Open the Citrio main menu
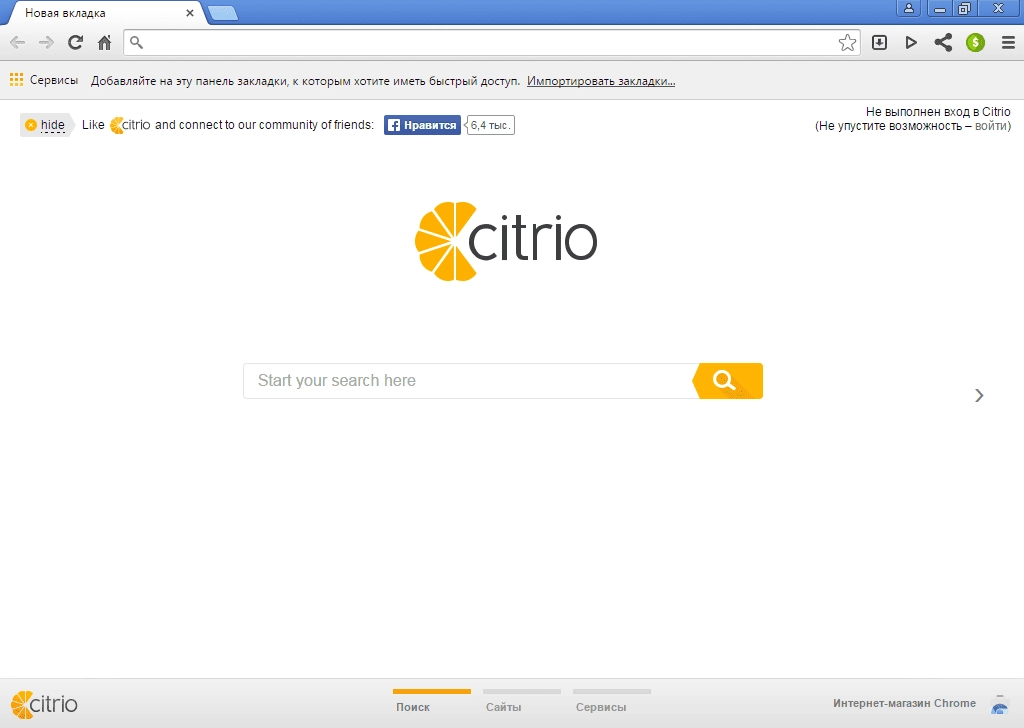Screen dimensions: 1024x728 (1008, 43)
